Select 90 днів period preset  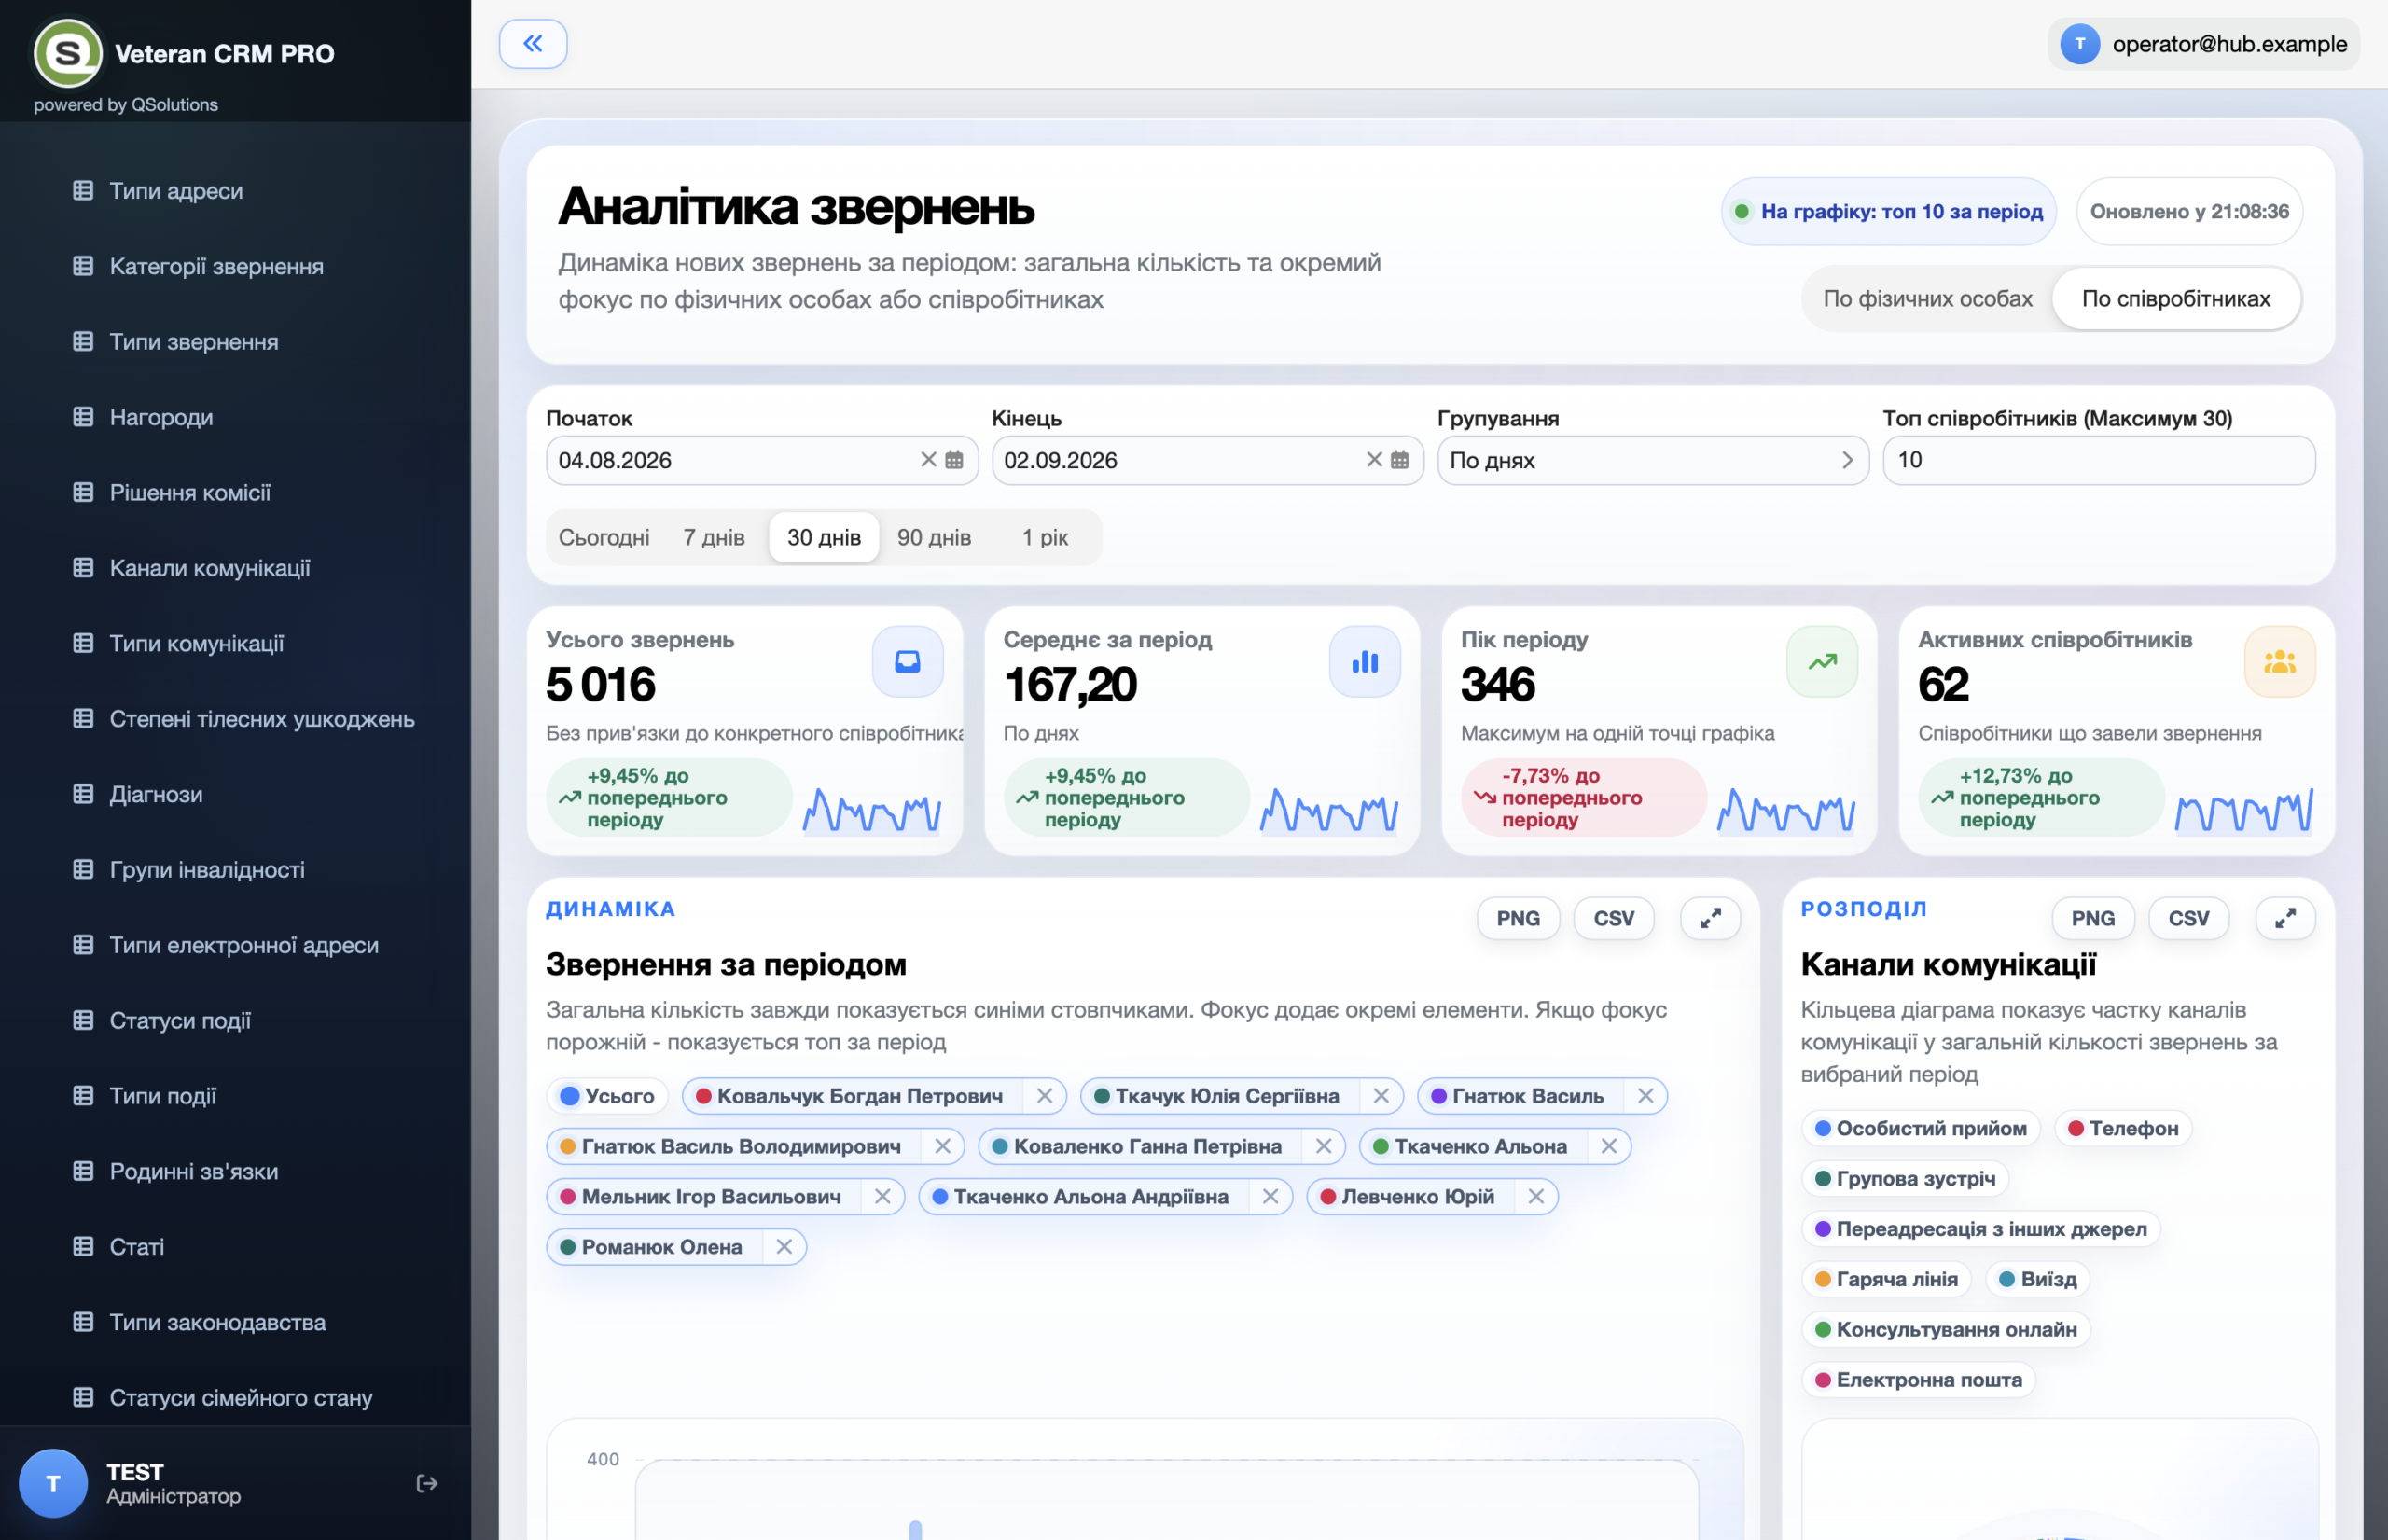tap(934, 537)
